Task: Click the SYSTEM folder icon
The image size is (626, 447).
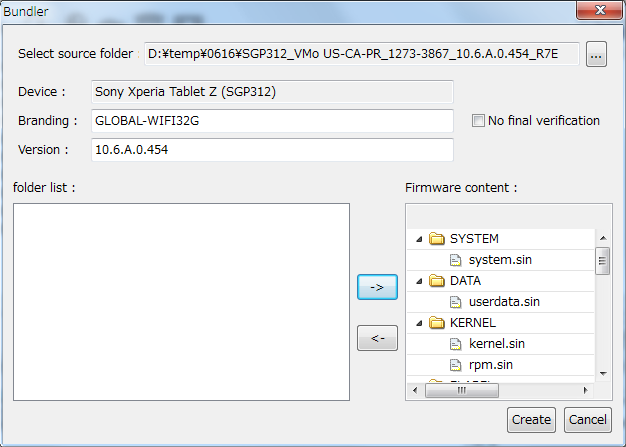Action: (437, 239)
